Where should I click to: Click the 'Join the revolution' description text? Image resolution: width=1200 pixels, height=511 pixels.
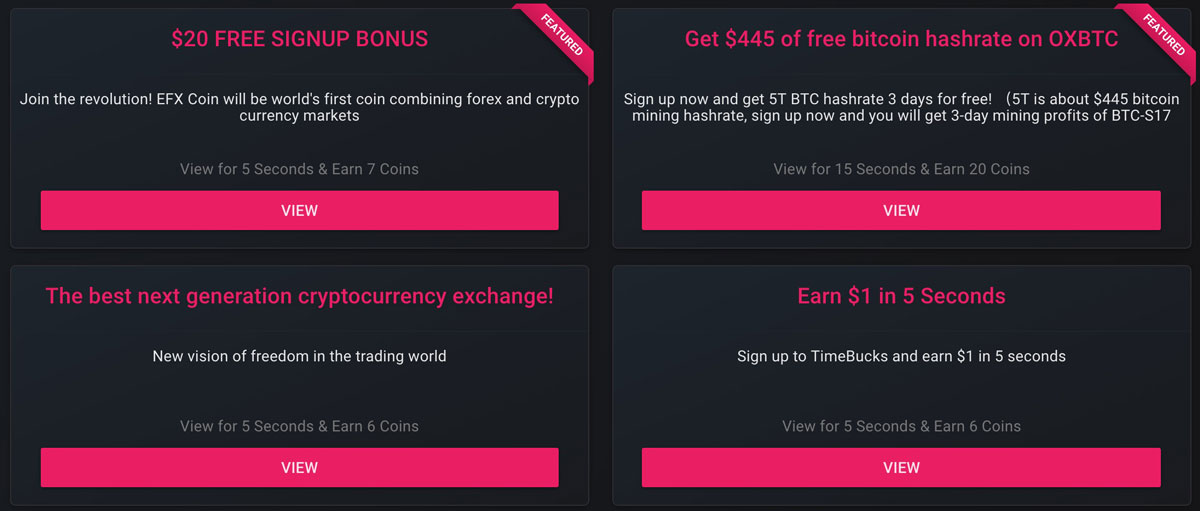[299, 100]
